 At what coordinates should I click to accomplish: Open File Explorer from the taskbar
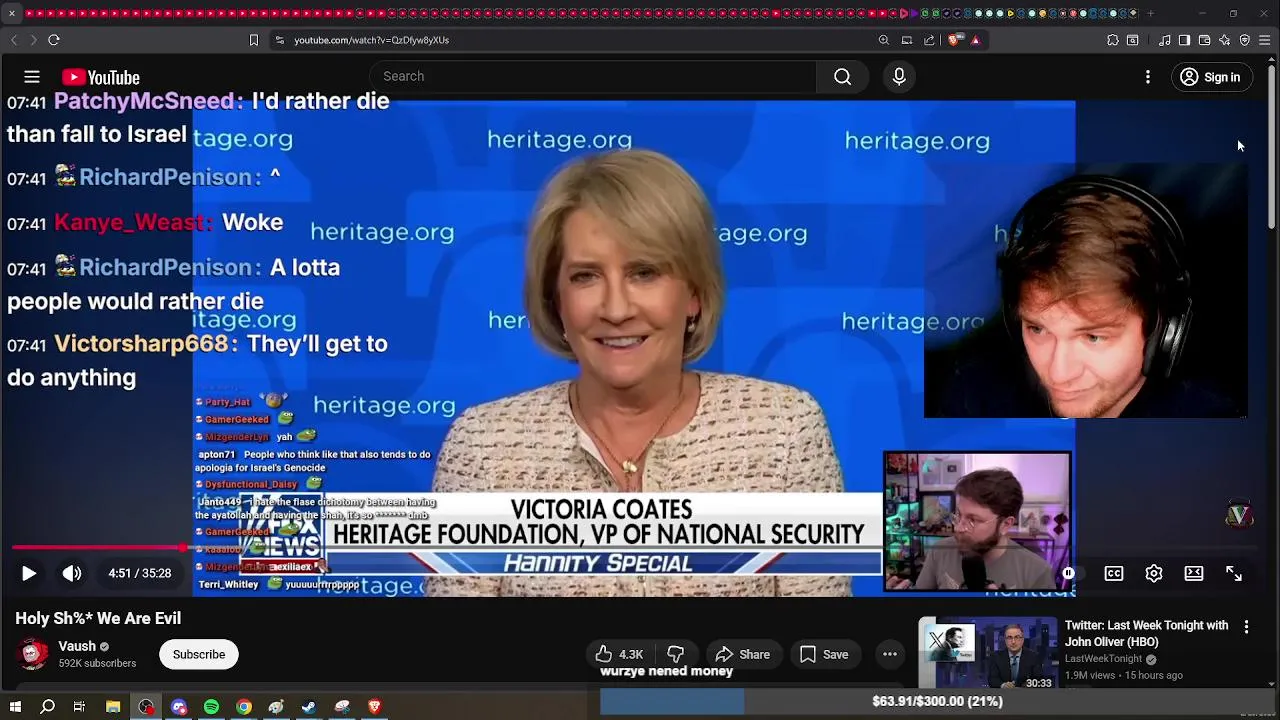(x=113, y=707)
